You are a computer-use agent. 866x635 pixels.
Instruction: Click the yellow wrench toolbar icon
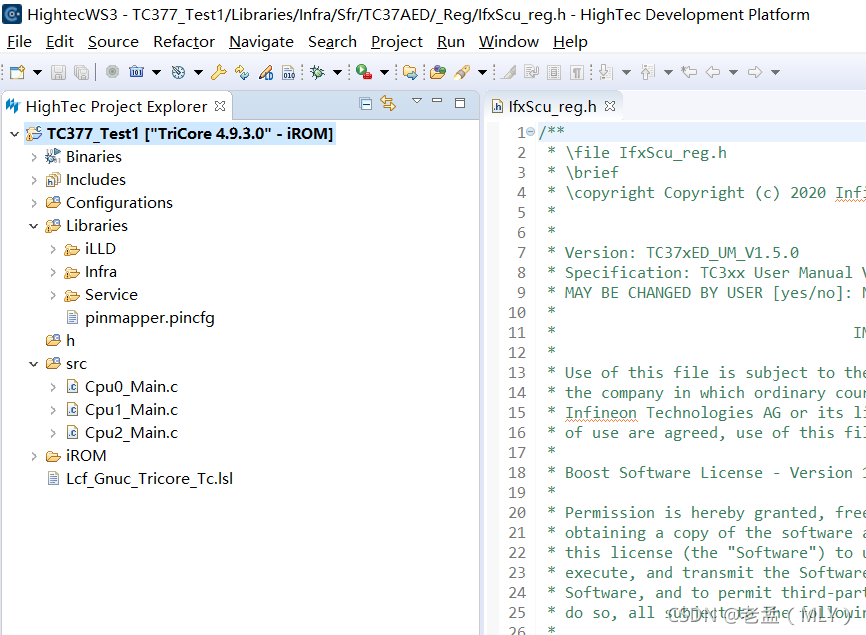pyautogui.click(x=219, y=72)
